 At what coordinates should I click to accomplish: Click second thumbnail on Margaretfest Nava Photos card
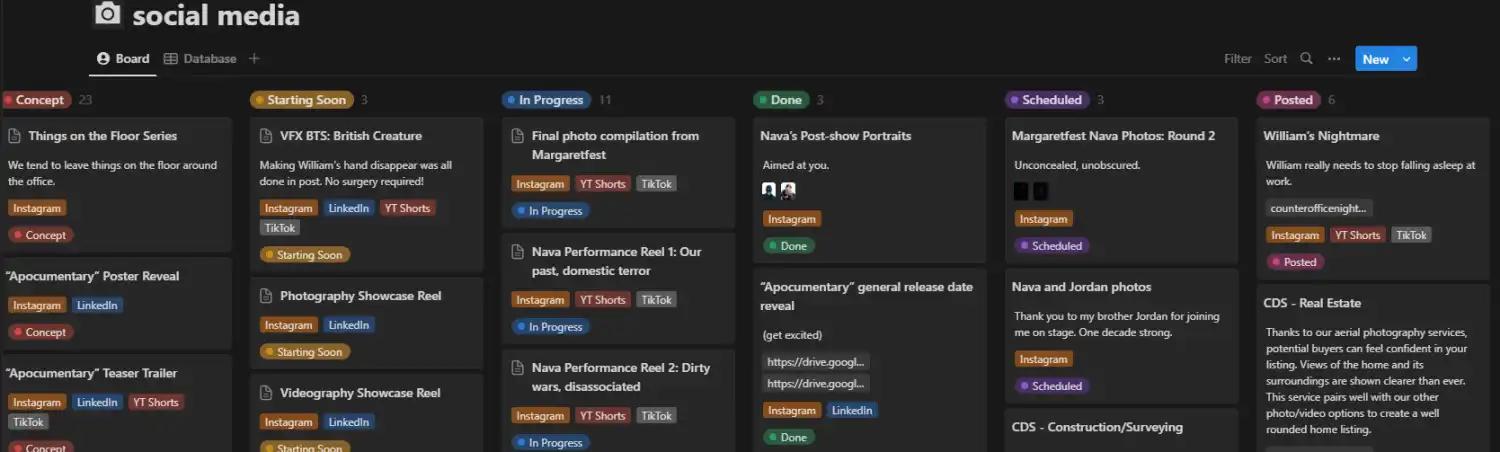(x=1040, y=191)
